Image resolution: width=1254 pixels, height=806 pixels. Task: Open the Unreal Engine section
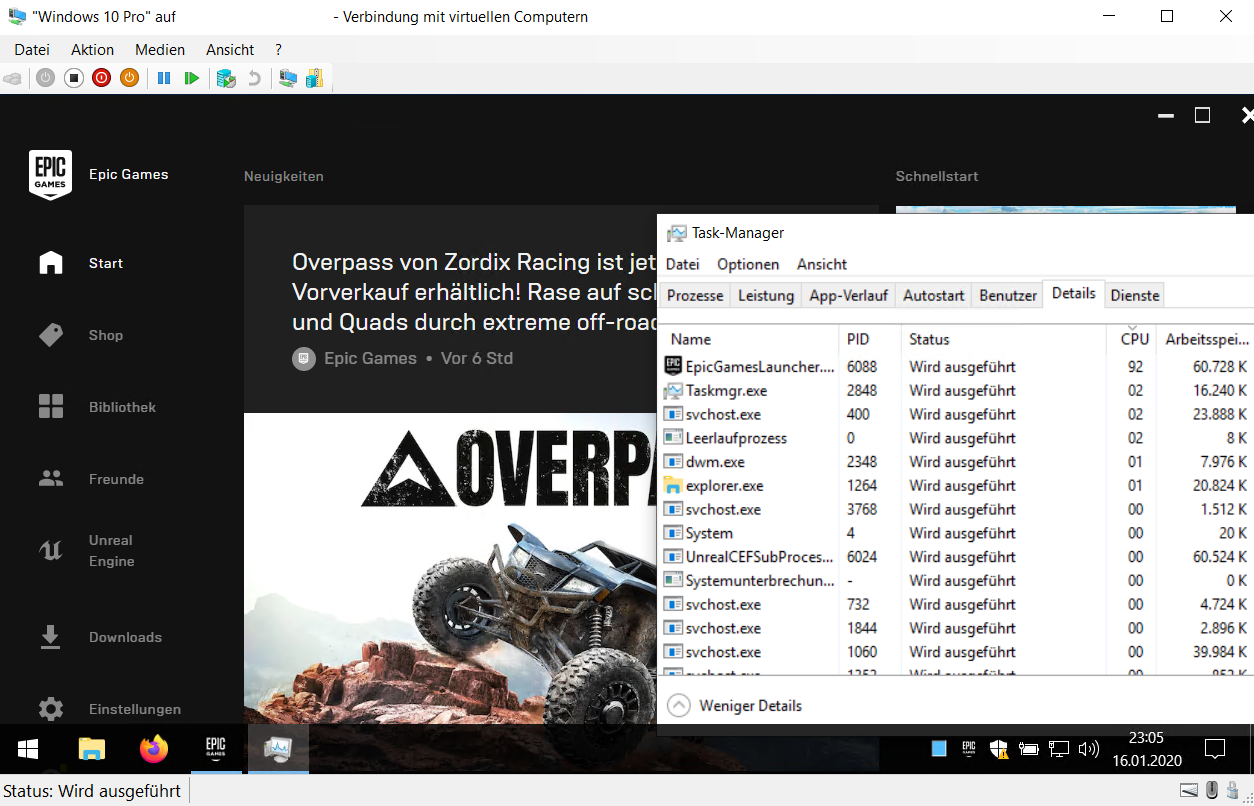(111, 551)
